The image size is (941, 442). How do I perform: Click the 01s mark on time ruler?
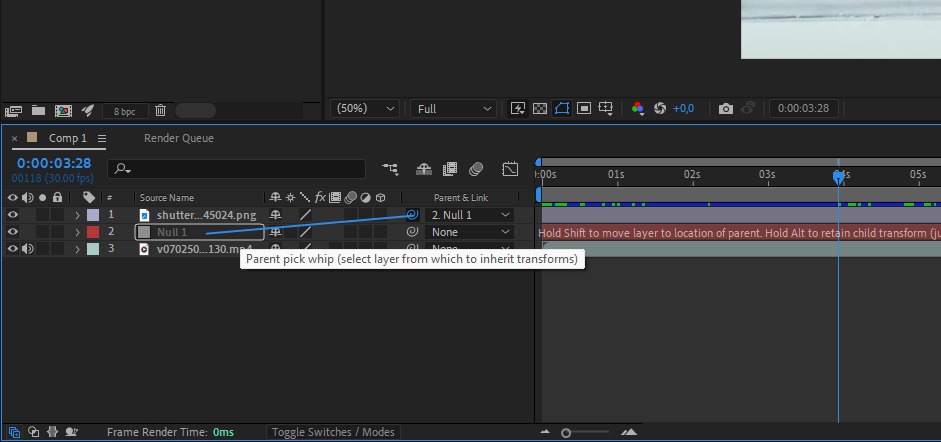(616, 175)
